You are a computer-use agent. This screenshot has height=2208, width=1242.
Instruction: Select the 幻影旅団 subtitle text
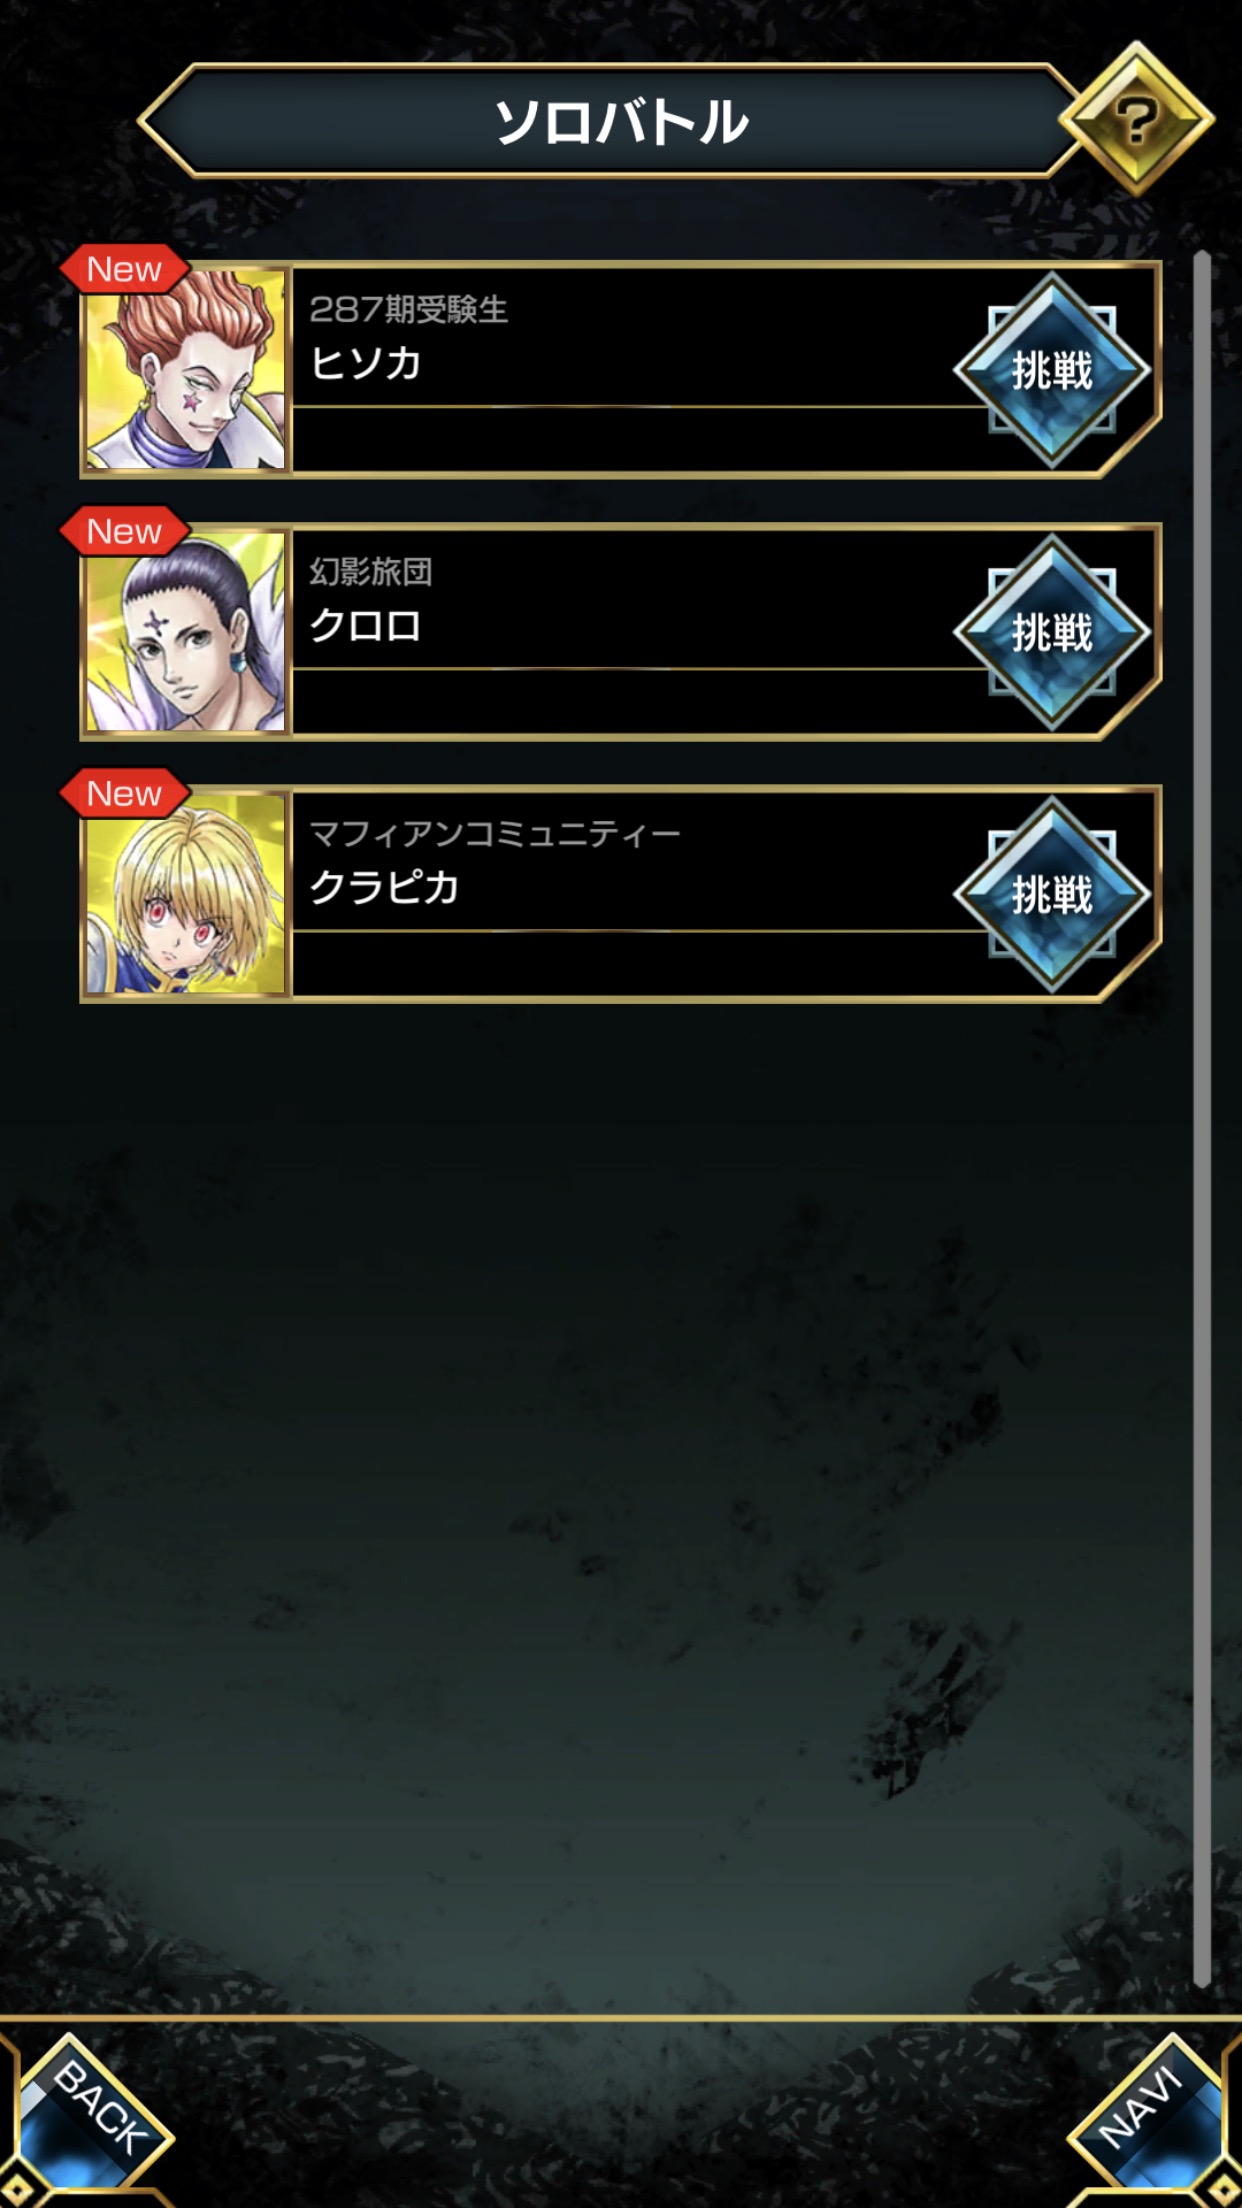370,572
